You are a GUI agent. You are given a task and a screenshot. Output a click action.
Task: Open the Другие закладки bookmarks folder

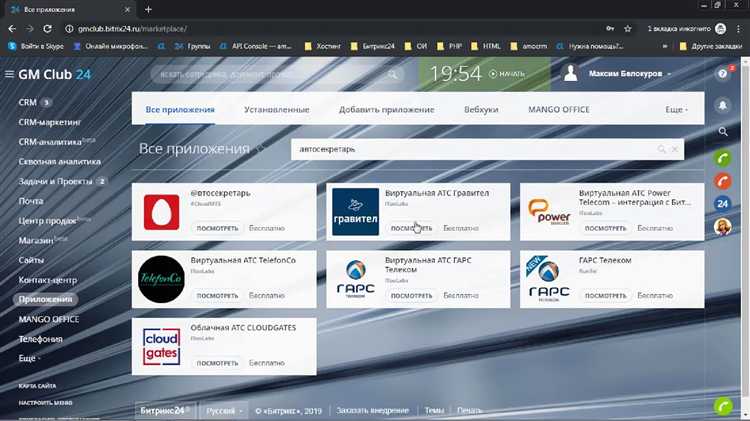[x=711, y=46]
